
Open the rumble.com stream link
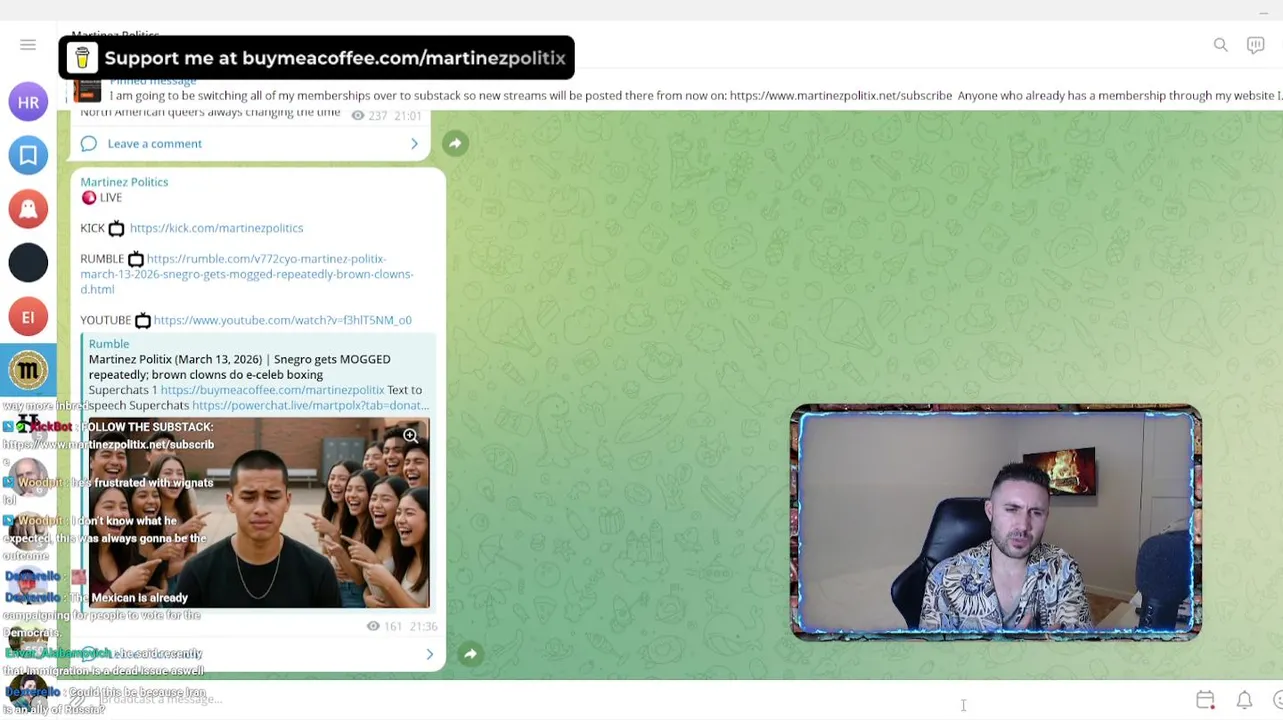(x=247, y=274)
